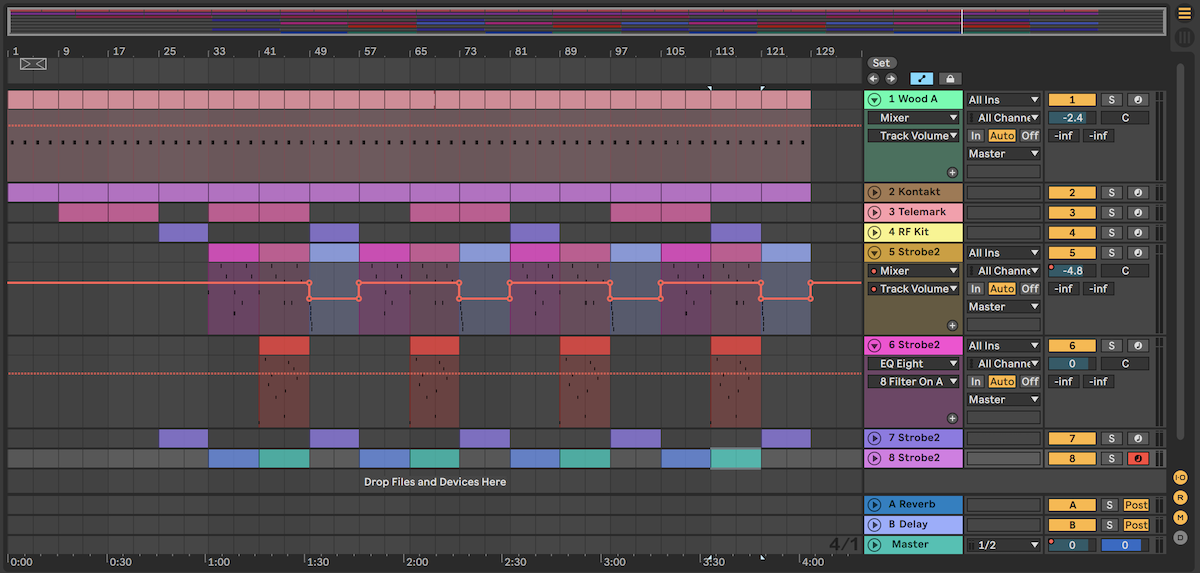Image resolution: width=1200 pixels, height=573 pixels.
Task: Add automation lane on 1 Wood A track
Action: pos(952,172)
